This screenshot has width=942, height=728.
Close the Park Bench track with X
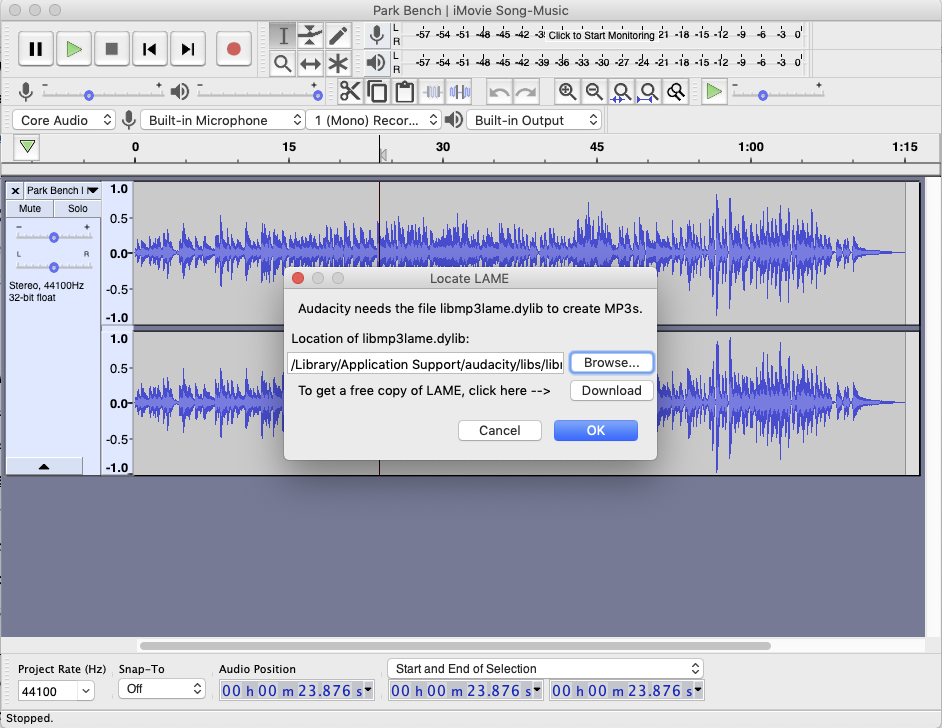pos(16,190)
